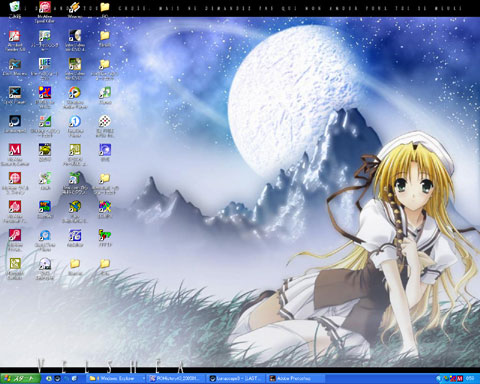Click the red McAfee M tray icon

point(460,379)
